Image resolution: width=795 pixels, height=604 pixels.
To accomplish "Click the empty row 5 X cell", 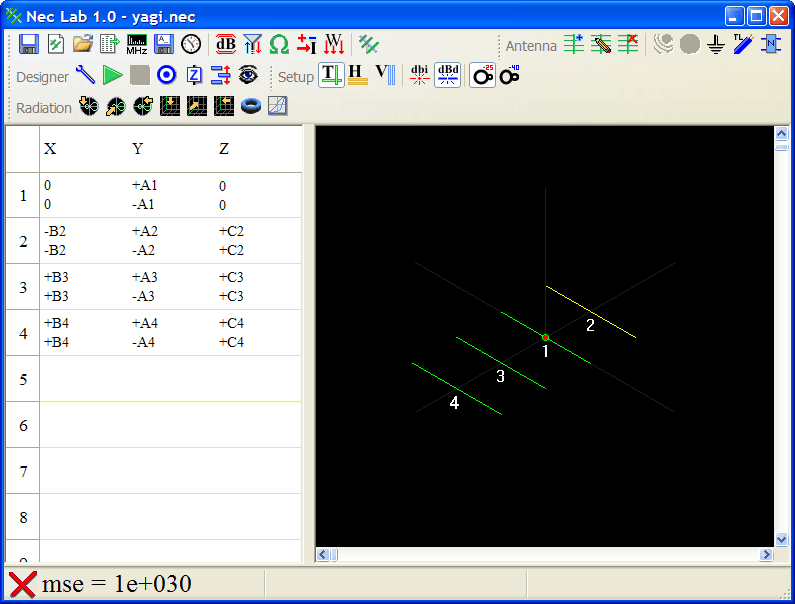I will (x=84, y=379).
